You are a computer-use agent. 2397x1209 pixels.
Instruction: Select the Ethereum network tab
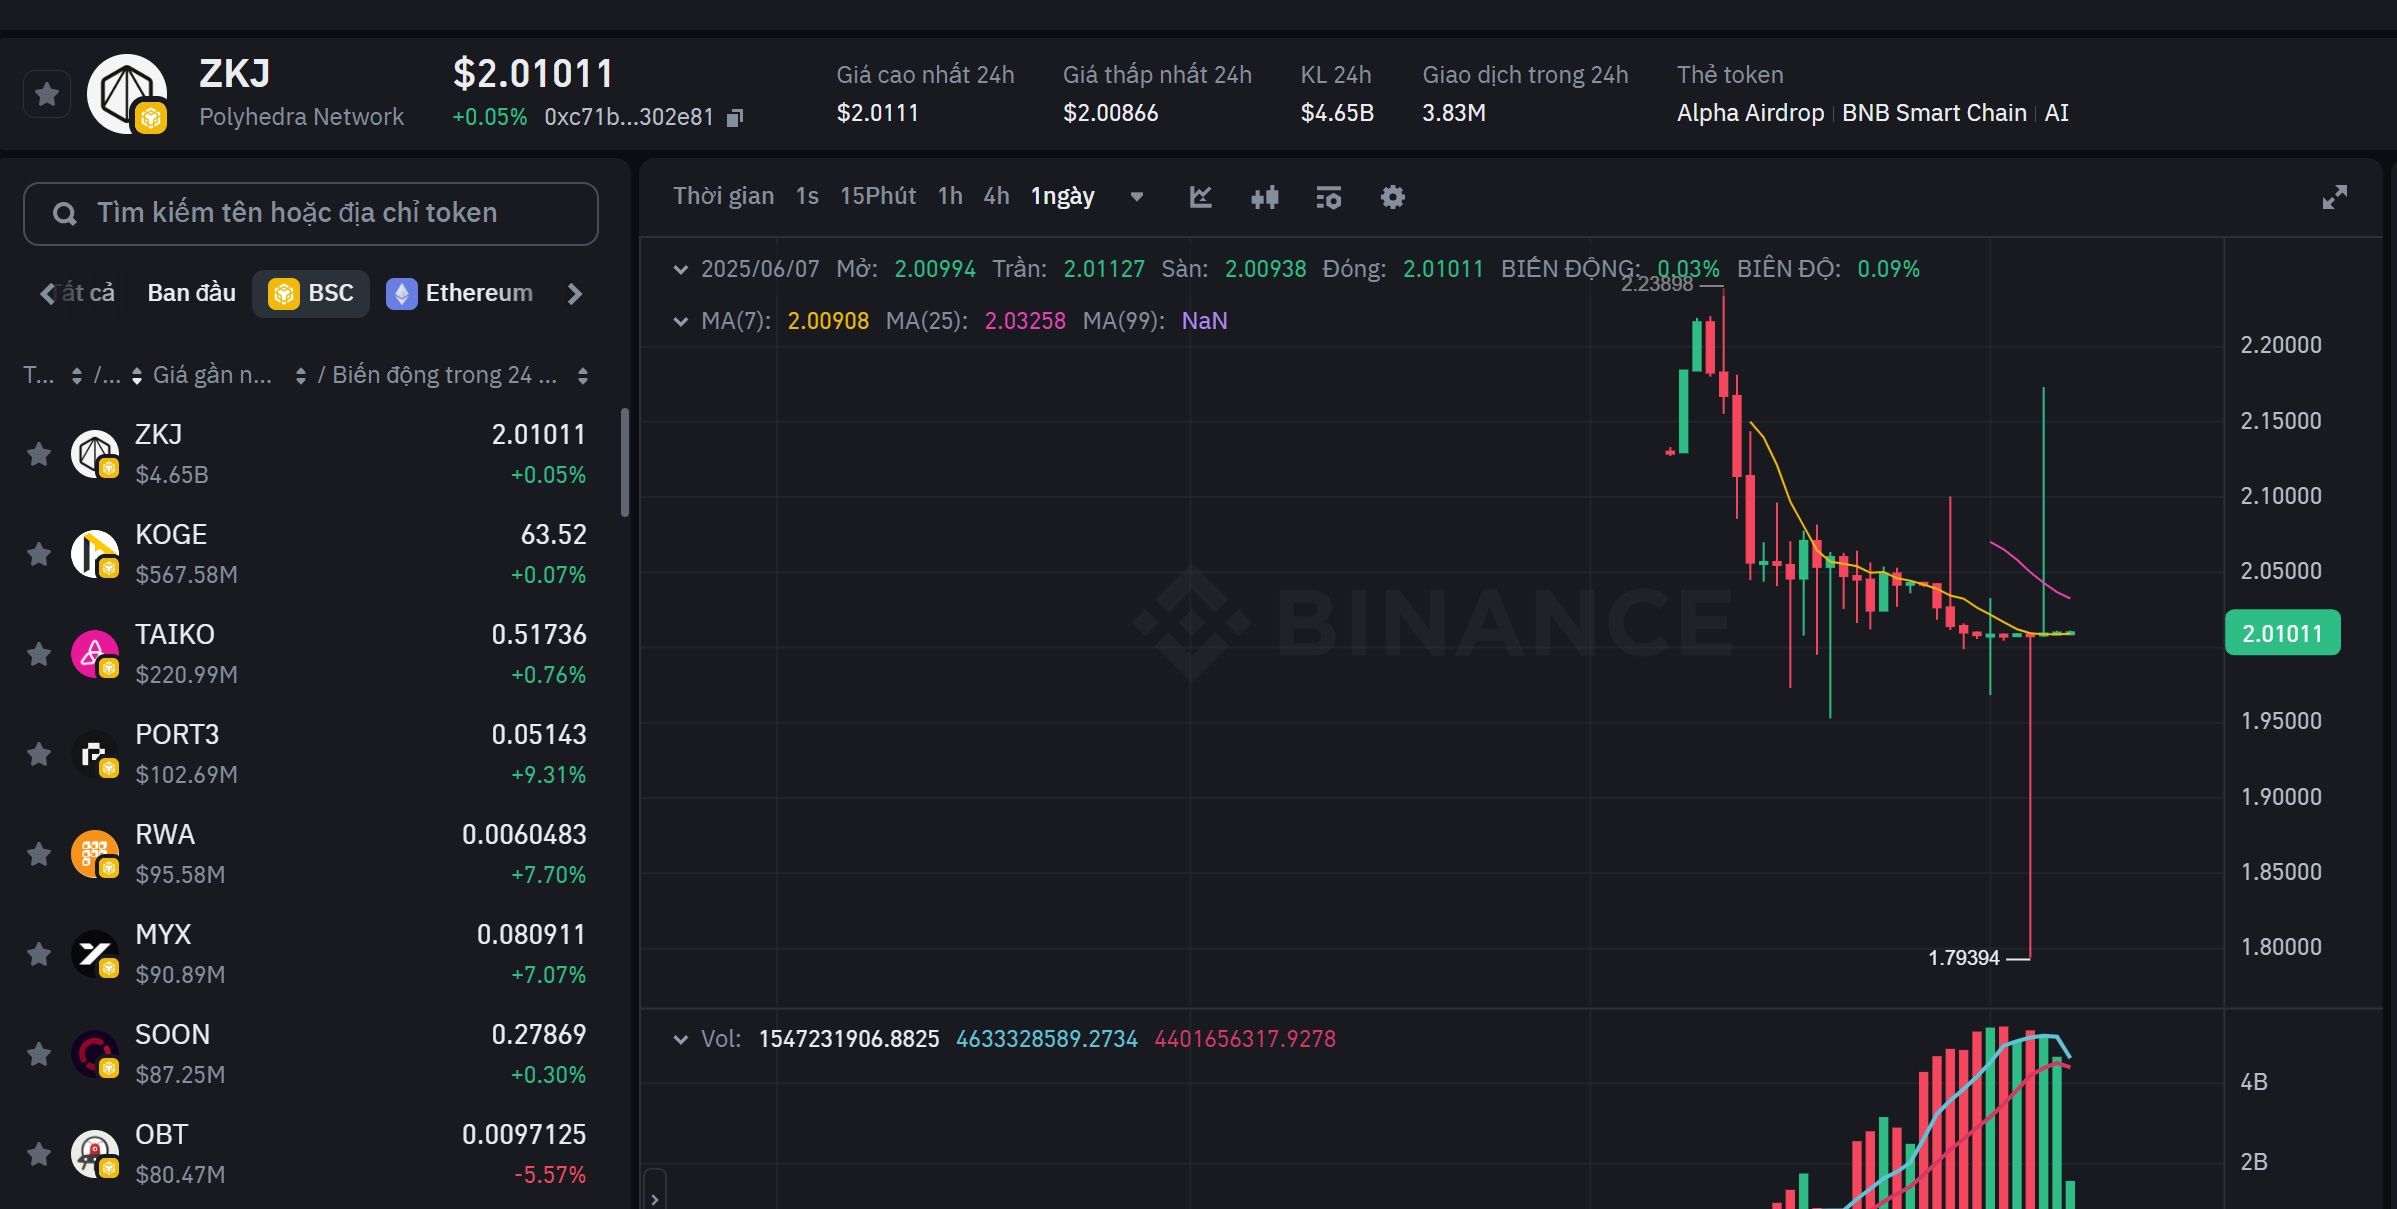[x=460, y=293]
